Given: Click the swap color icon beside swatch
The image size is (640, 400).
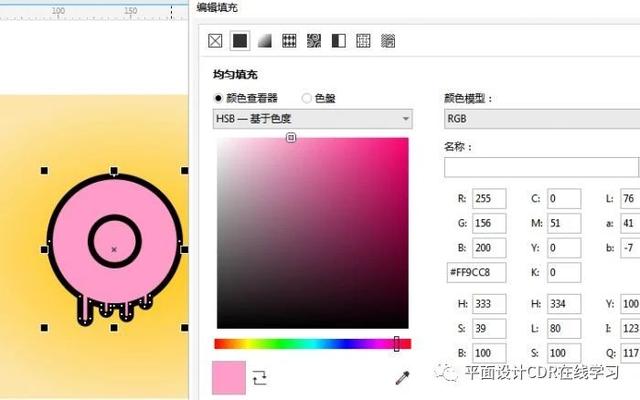Looking at the screenshot, I should click(260, 378).
